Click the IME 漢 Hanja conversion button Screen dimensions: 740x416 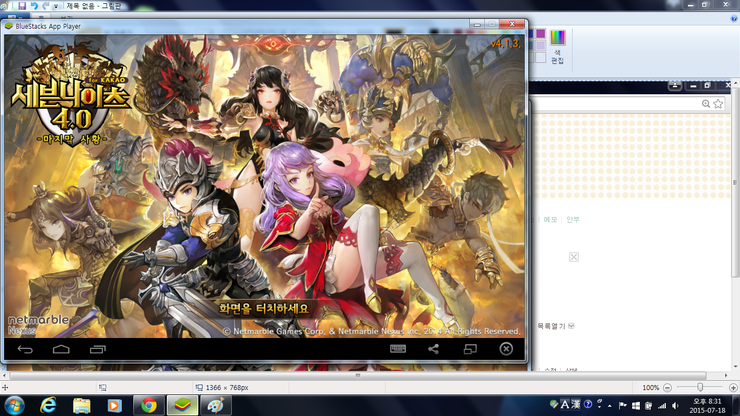[x=576, y=405]
